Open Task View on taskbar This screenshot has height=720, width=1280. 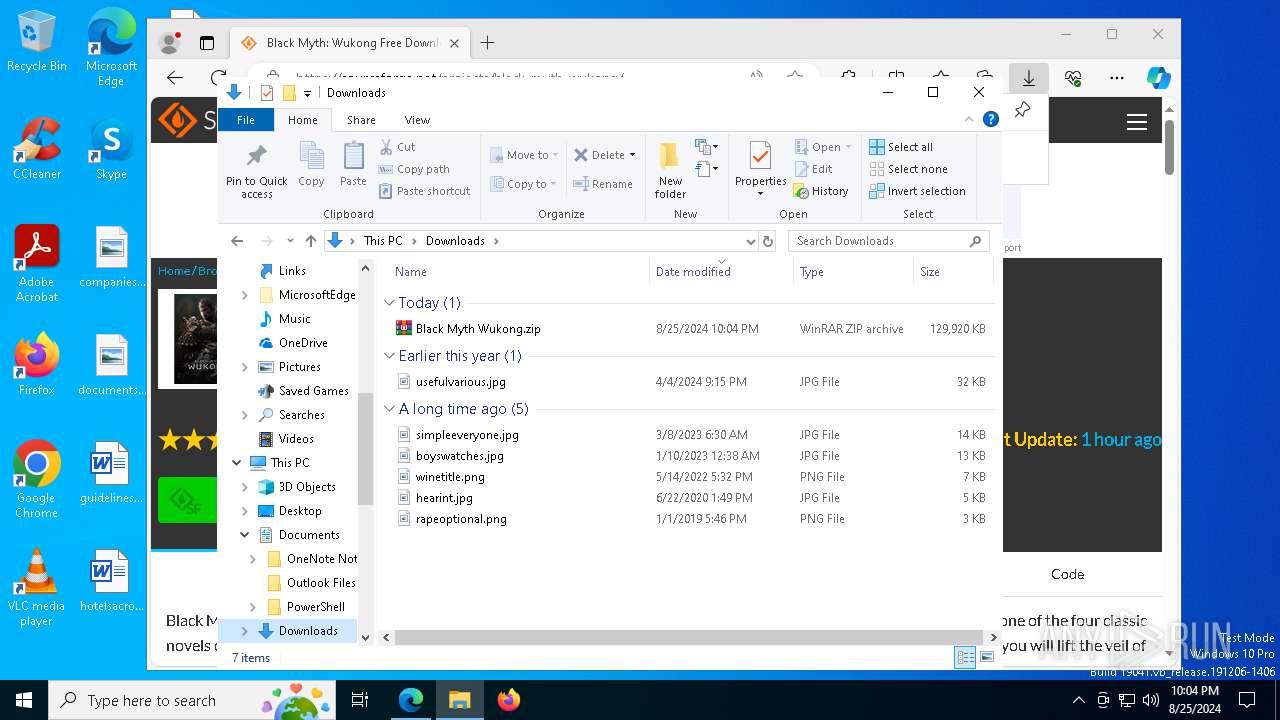point(360,700)
